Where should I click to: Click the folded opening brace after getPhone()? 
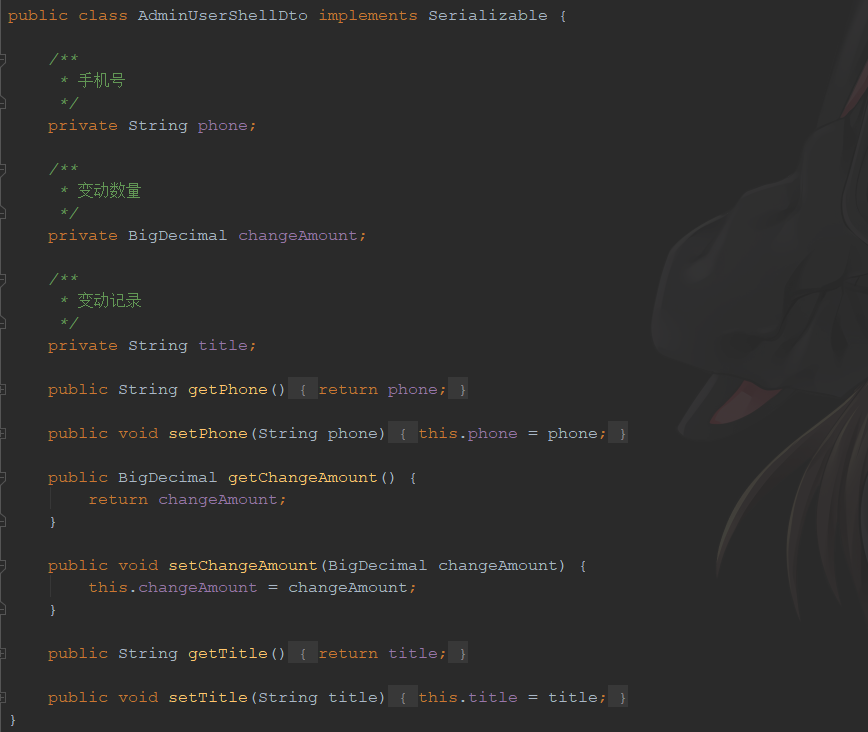(303, 390)
